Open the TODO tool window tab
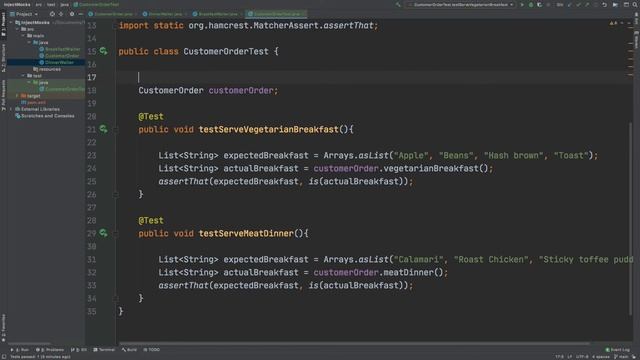Screen dimensions: 640x360 pos(152,350)
